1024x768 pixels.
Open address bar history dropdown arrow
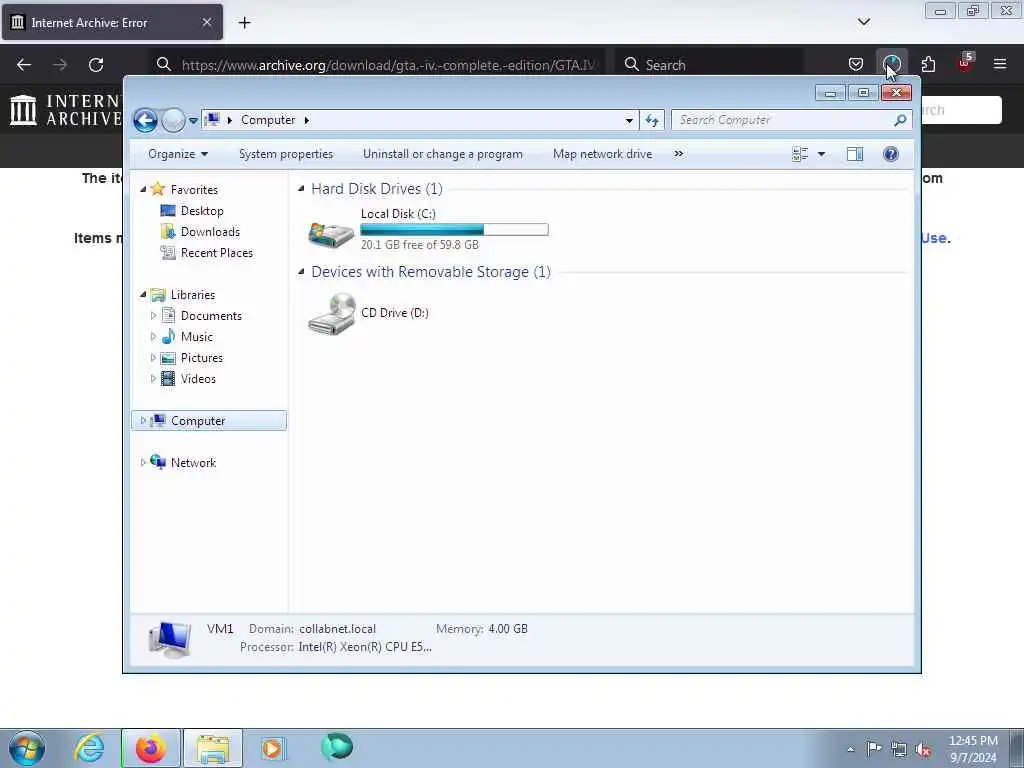point(629,120)
